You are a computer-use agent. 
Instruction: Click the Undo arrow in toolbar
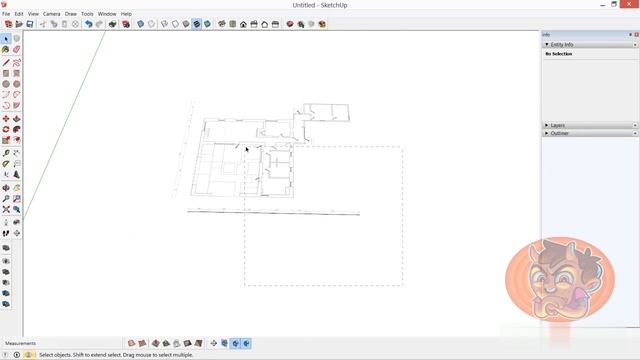tap(89, 24)
